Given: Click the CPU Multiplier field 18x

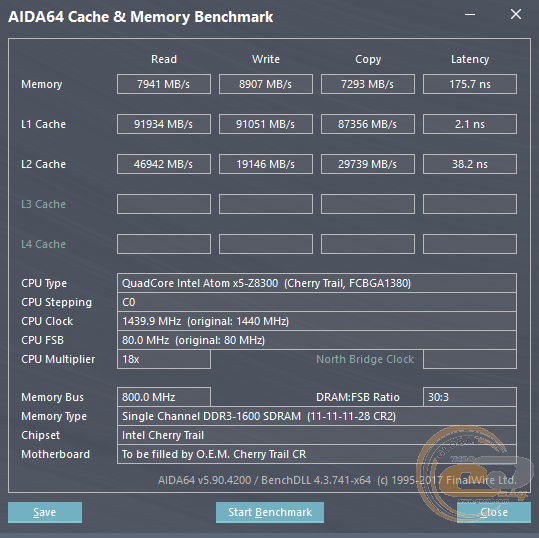Looking at the screenshot, I should (x=164, y=359).
